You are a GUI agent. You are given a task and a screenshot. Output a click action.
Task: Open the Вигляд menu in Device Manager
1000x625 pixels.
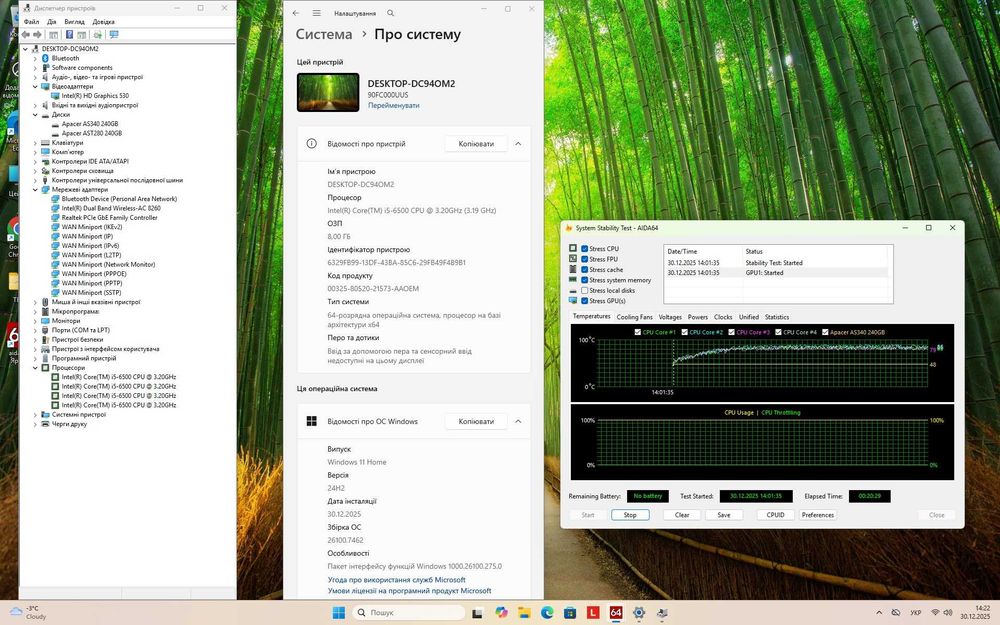(x=75, y=22)
